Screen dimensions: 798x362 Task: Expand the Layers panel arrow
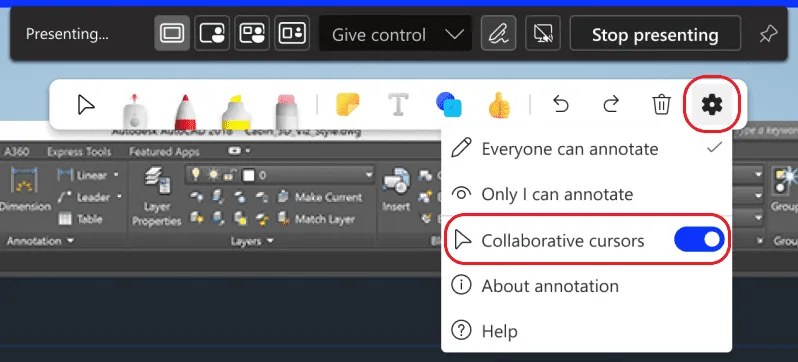pyautogui.click(x=270, y=241)
